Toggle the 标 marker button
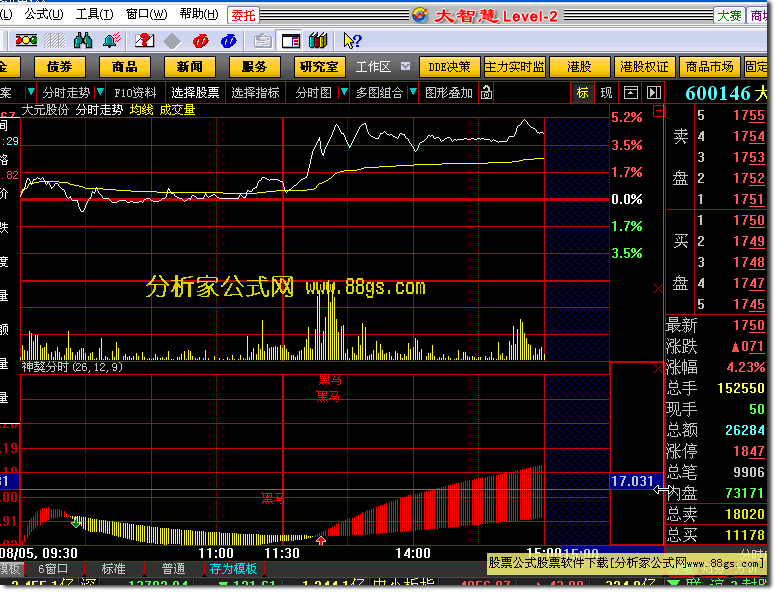Image resolution: width=777 pixels, height=592 pixels. [x=582, y=93]
